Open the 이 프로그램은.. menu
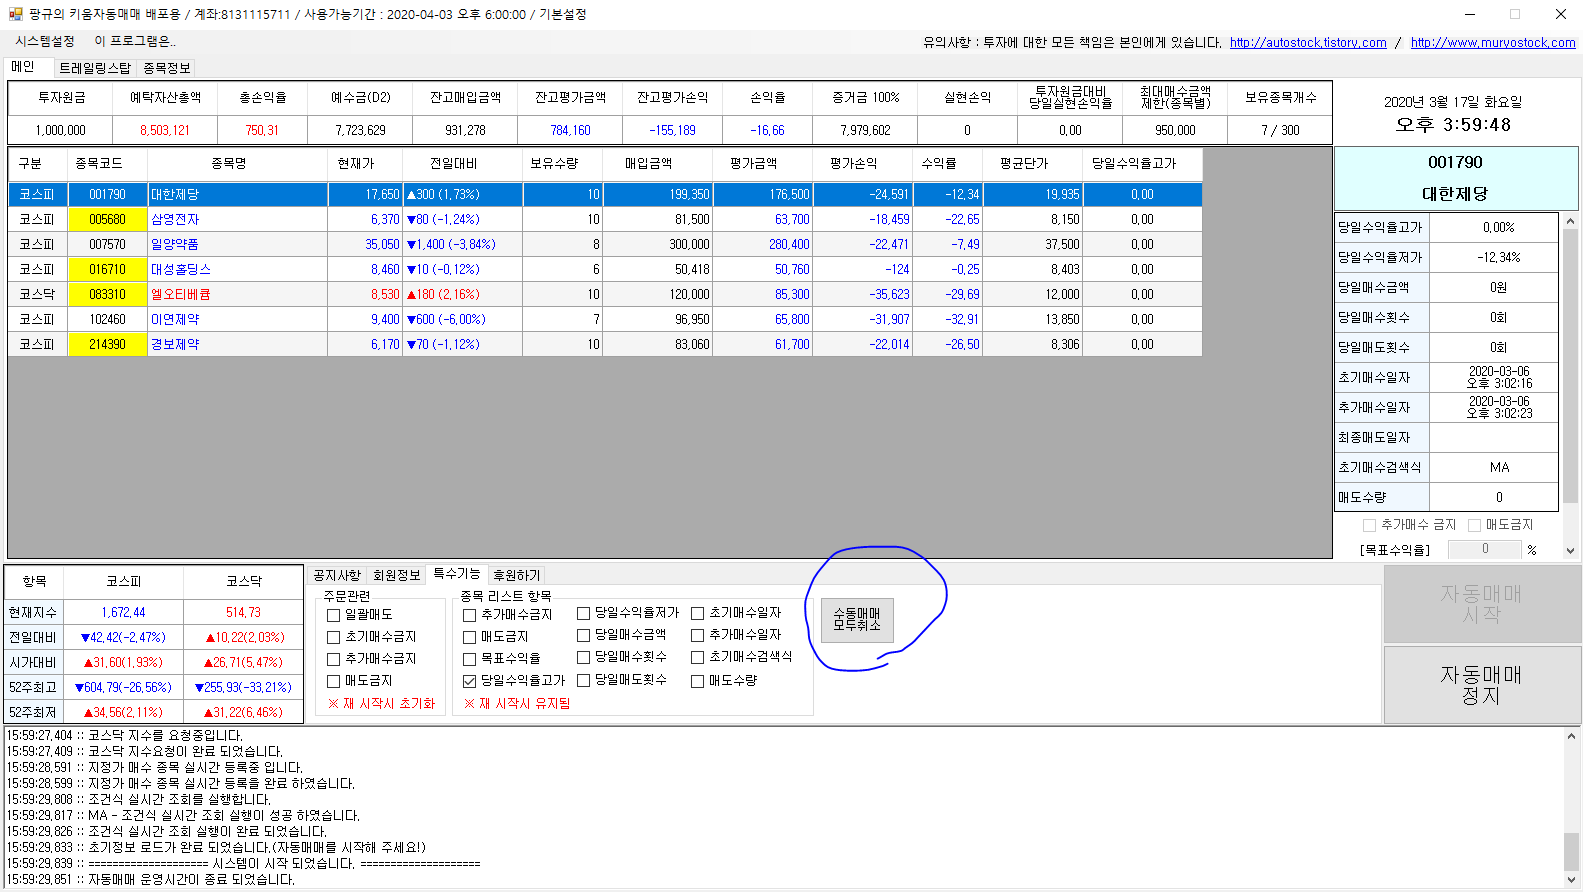Viewport: 1583px width, 892px height. point(135,41)
